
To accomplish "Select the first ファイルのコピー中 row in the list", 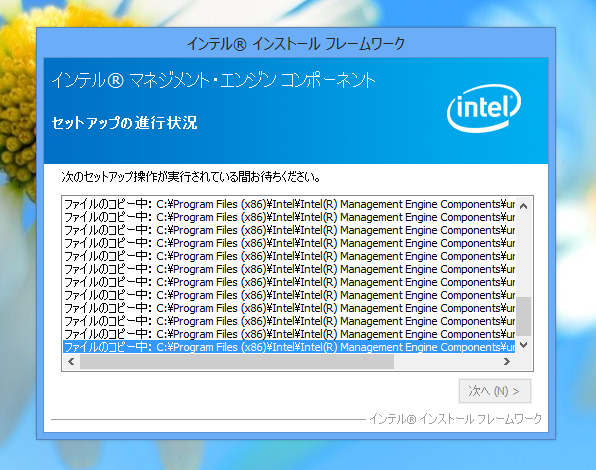I will click(289, 204).
